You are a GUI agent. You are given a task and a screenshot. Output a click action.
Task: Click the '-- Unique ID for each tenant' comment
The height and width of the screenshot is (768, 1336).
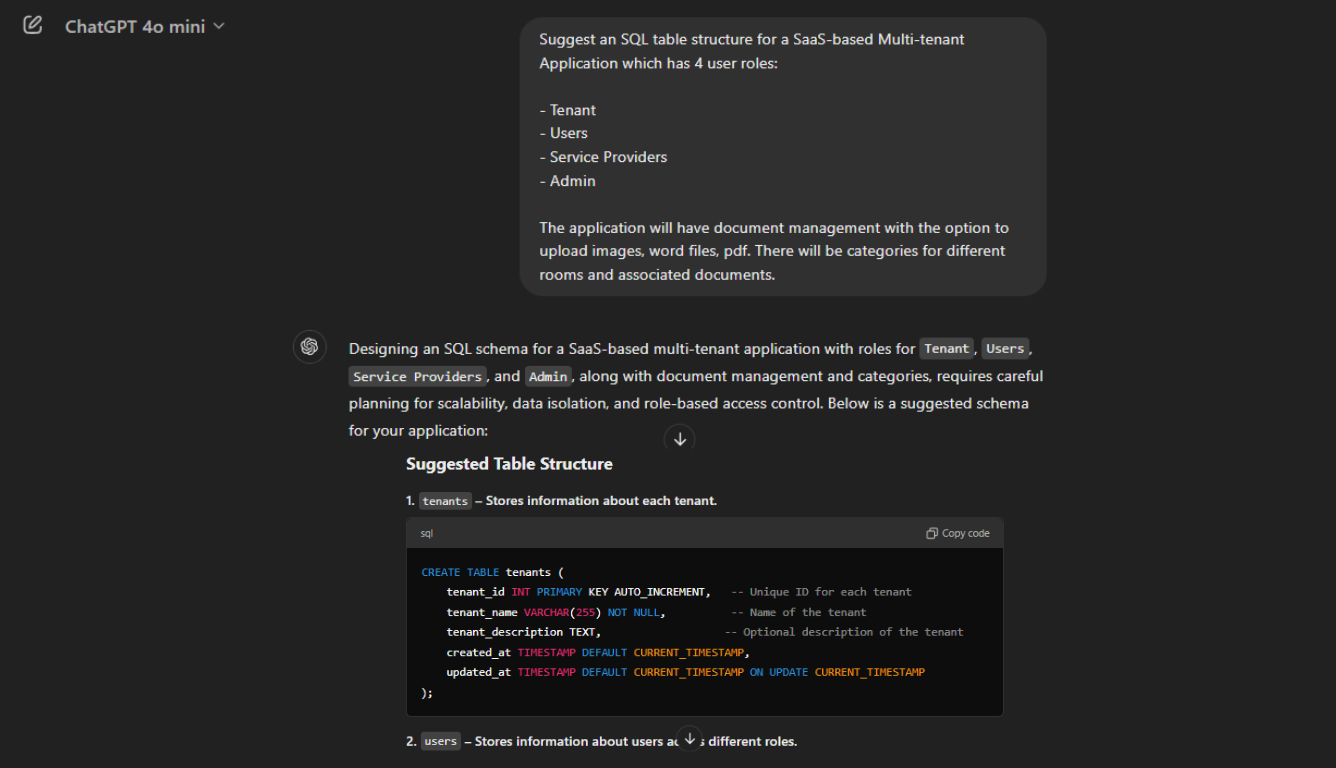click(x=821, y=592)
